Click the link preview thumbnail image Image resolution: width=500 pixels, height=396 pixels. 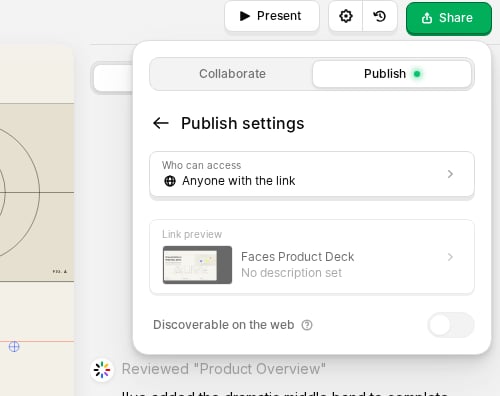coord(197,265)
